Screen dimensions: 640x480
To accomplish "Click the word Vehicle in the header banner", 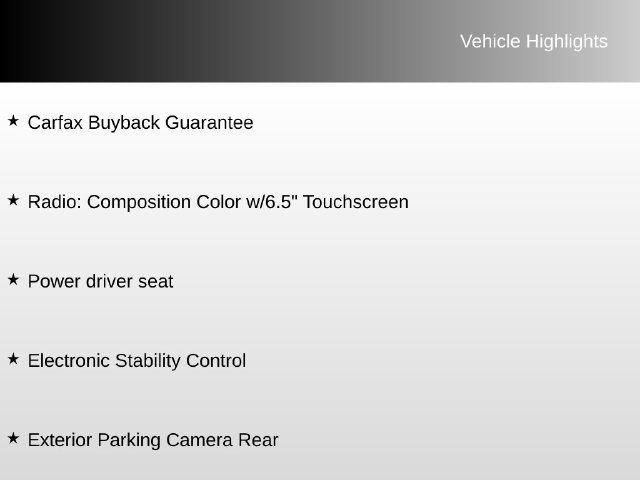I will coord(490,42).
